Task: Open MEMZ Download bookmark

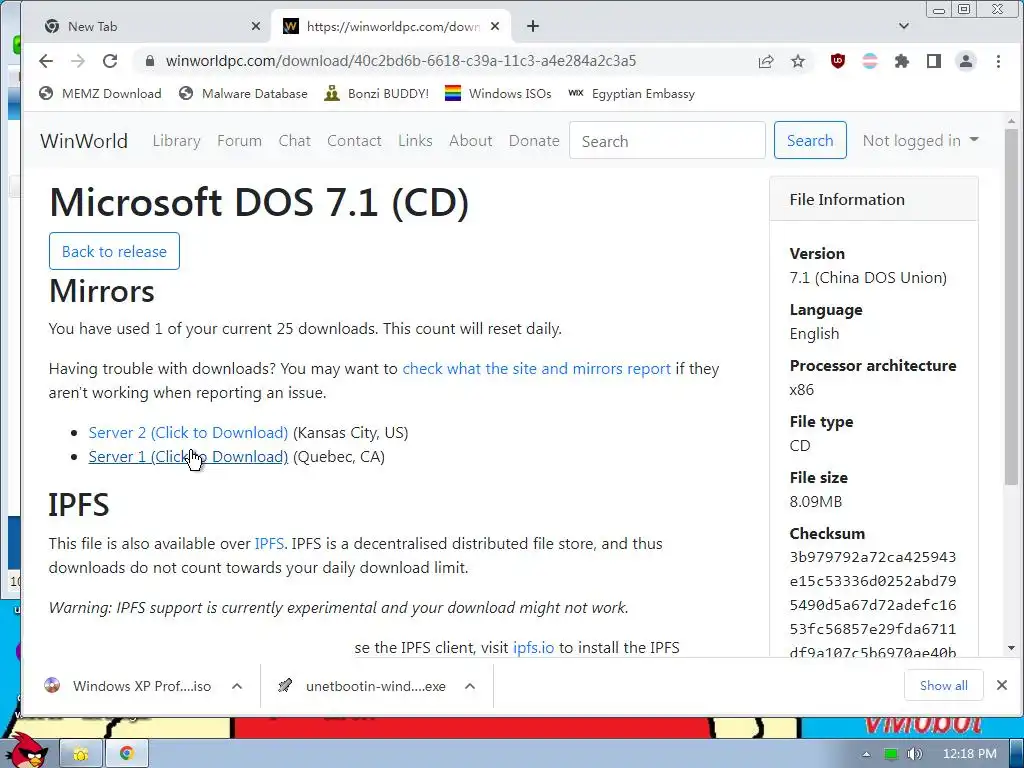Action: tap(100, 93)
